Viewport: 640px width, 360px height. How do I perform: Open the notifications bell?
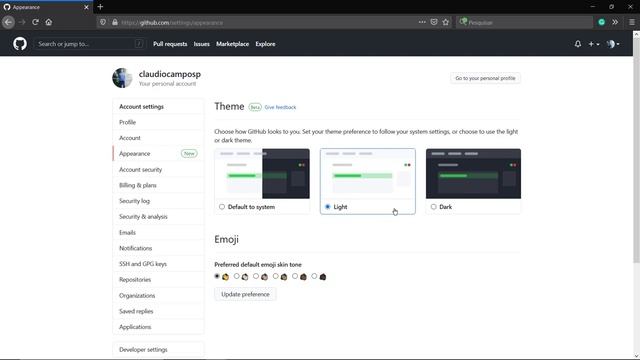tap(578, 44)
